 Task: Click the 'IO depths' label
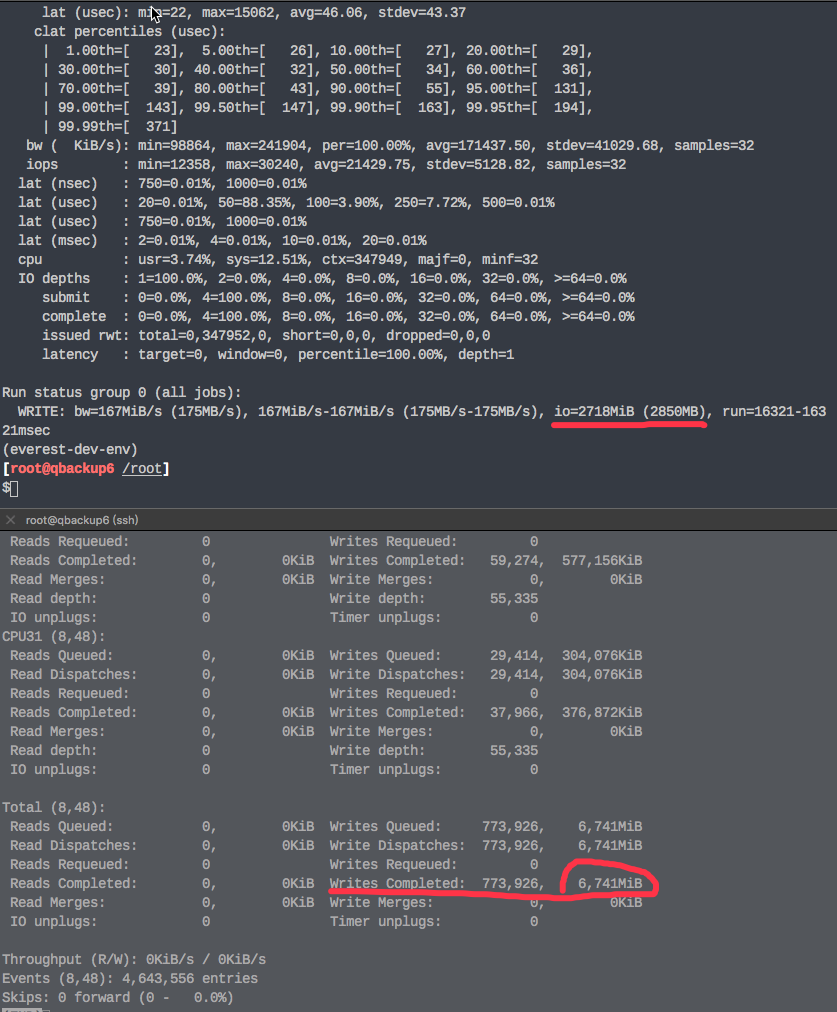[54, 278]
